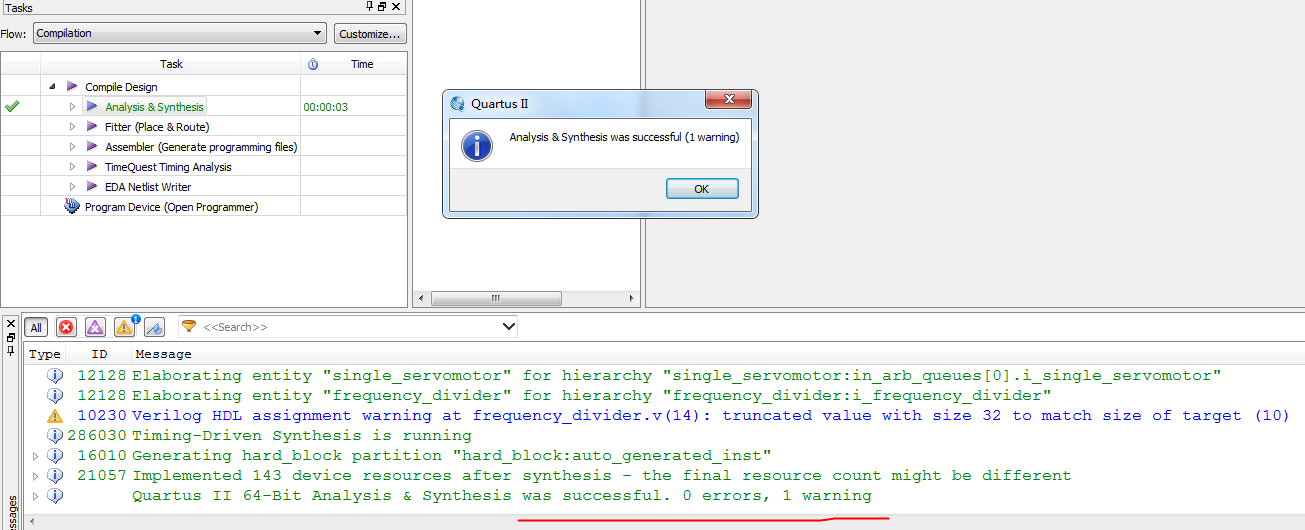Image resolution: width=1305 pixels, height=530 pixels.
Task: Click the info icon in the Quartus II dialog
Action: 477,145
